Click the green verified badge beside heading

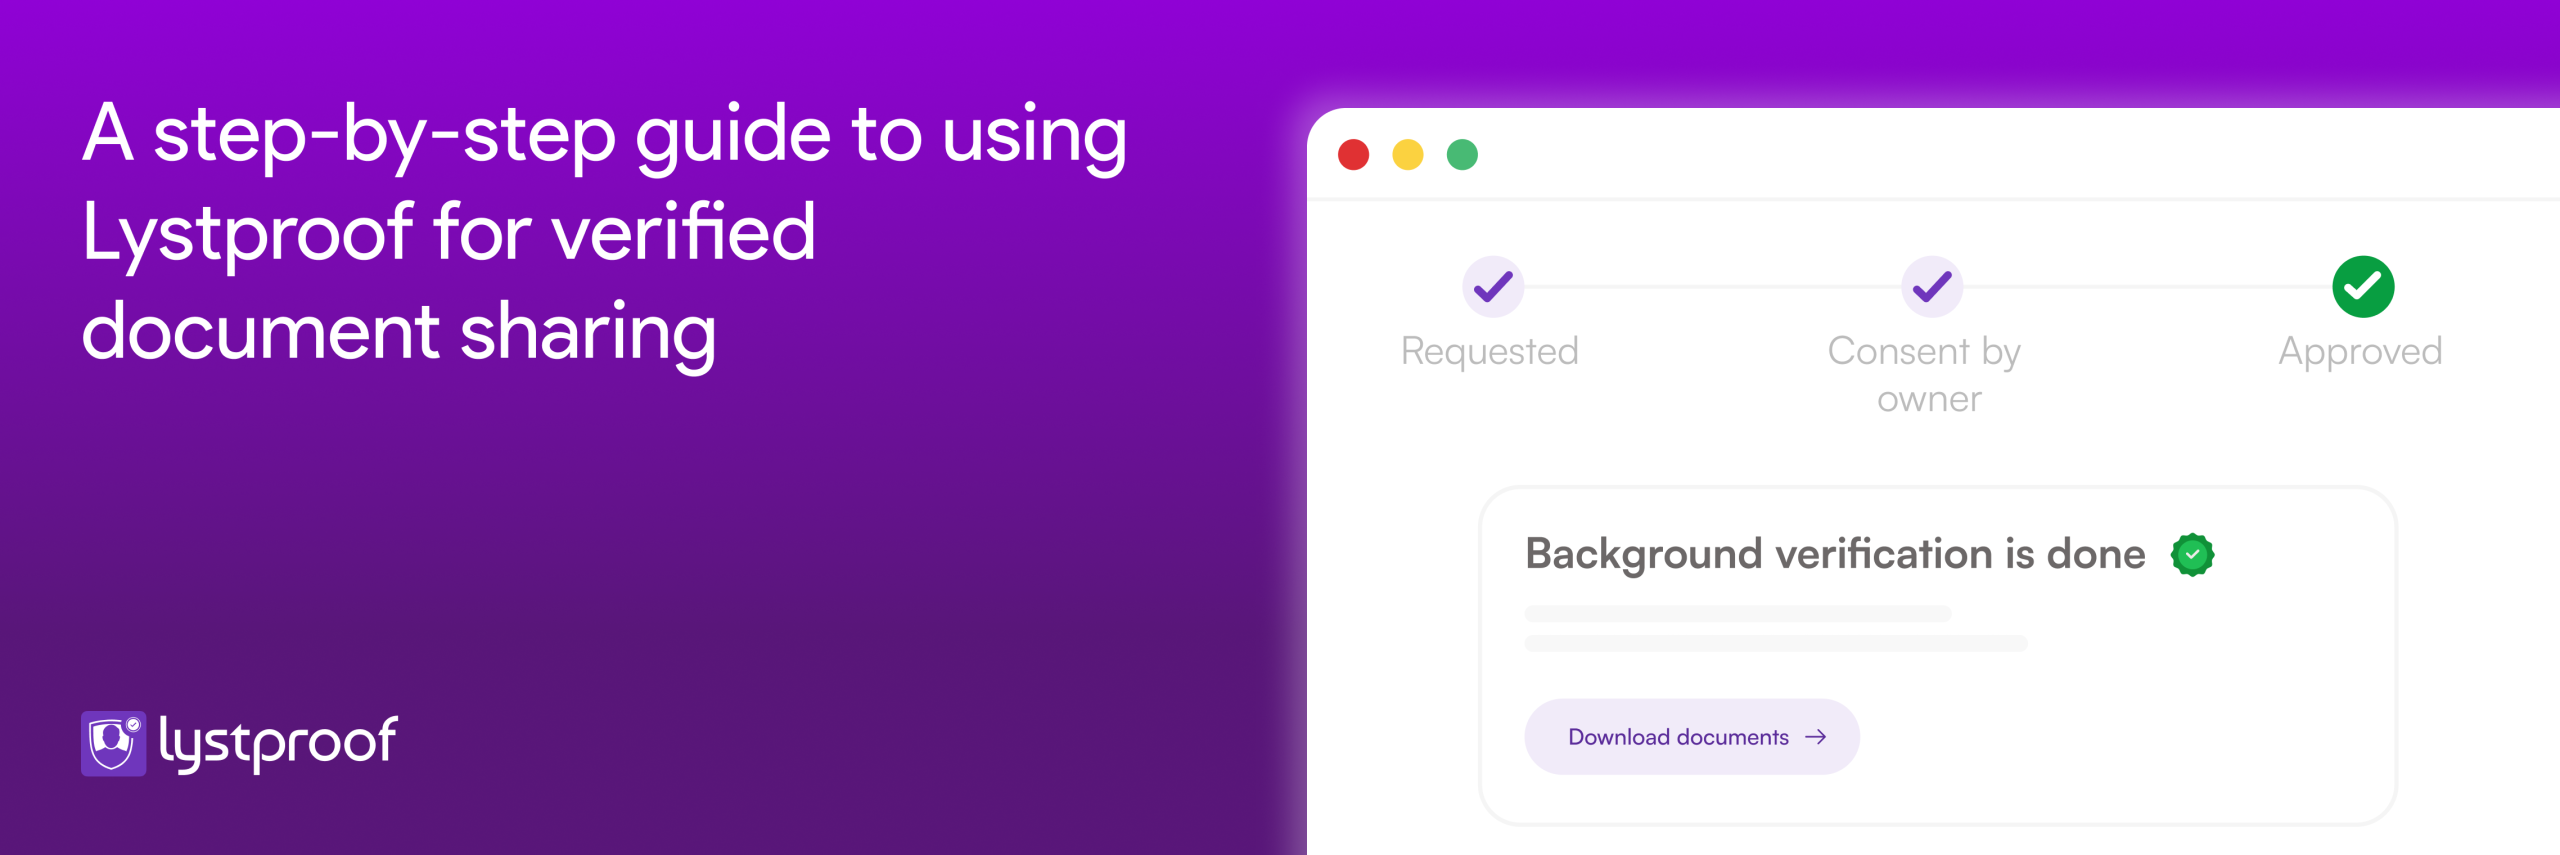tap(2192, 555)
